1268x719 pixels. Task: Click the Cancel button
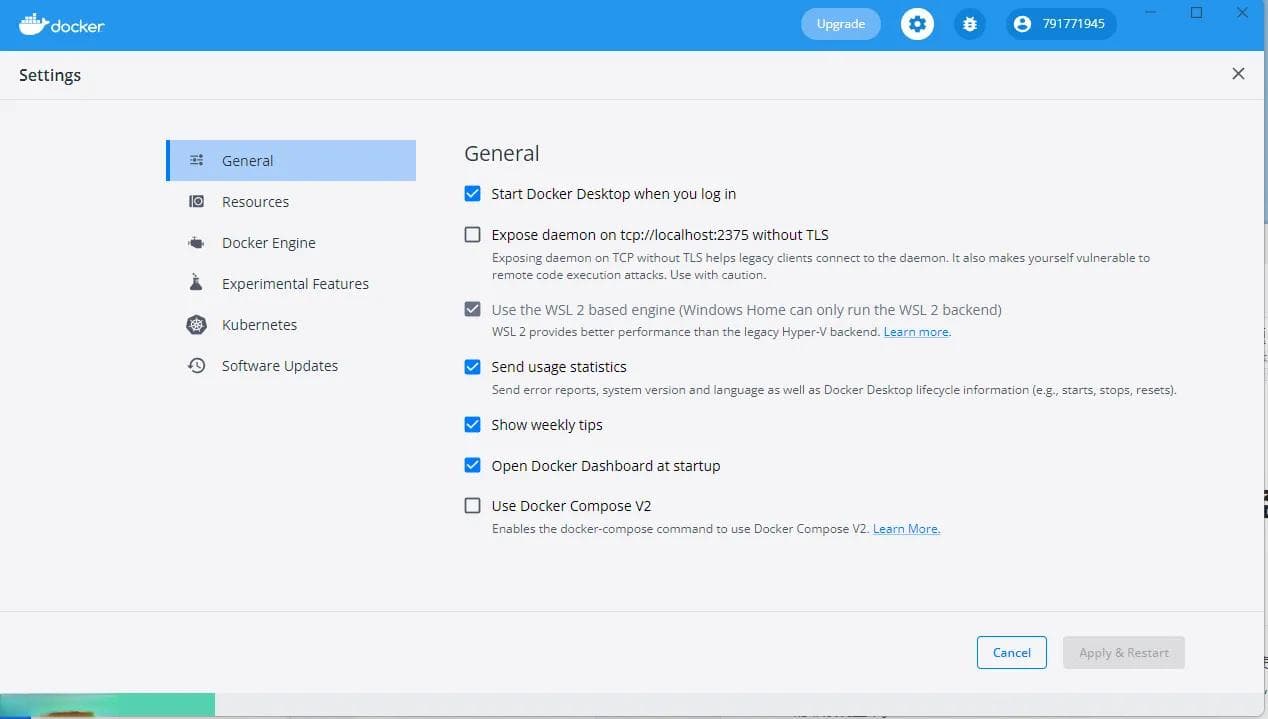coord(1011,652)
